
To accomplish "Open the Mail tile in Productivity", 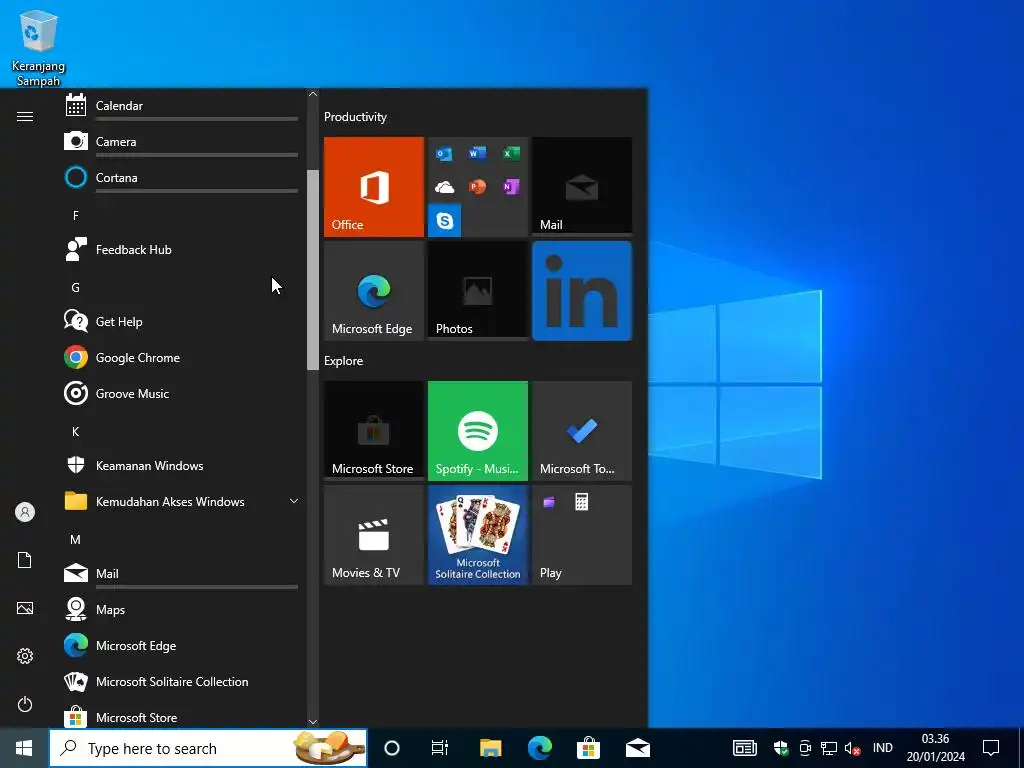I will pos(582,187).
